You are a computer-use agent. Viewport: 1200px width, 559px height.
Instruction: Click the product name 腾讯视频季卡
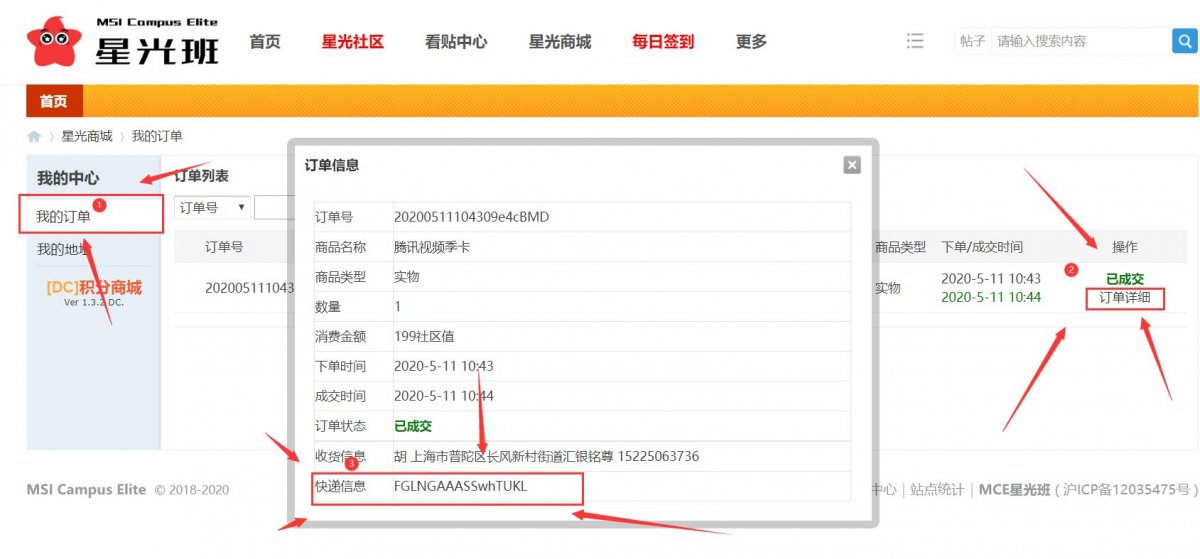[432, 247]
